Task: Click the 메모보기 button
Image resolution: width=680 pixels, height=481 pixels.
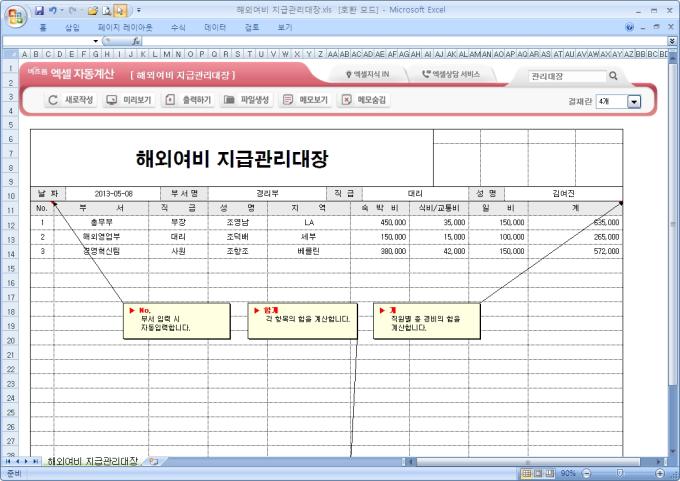Action: (305, 100)
